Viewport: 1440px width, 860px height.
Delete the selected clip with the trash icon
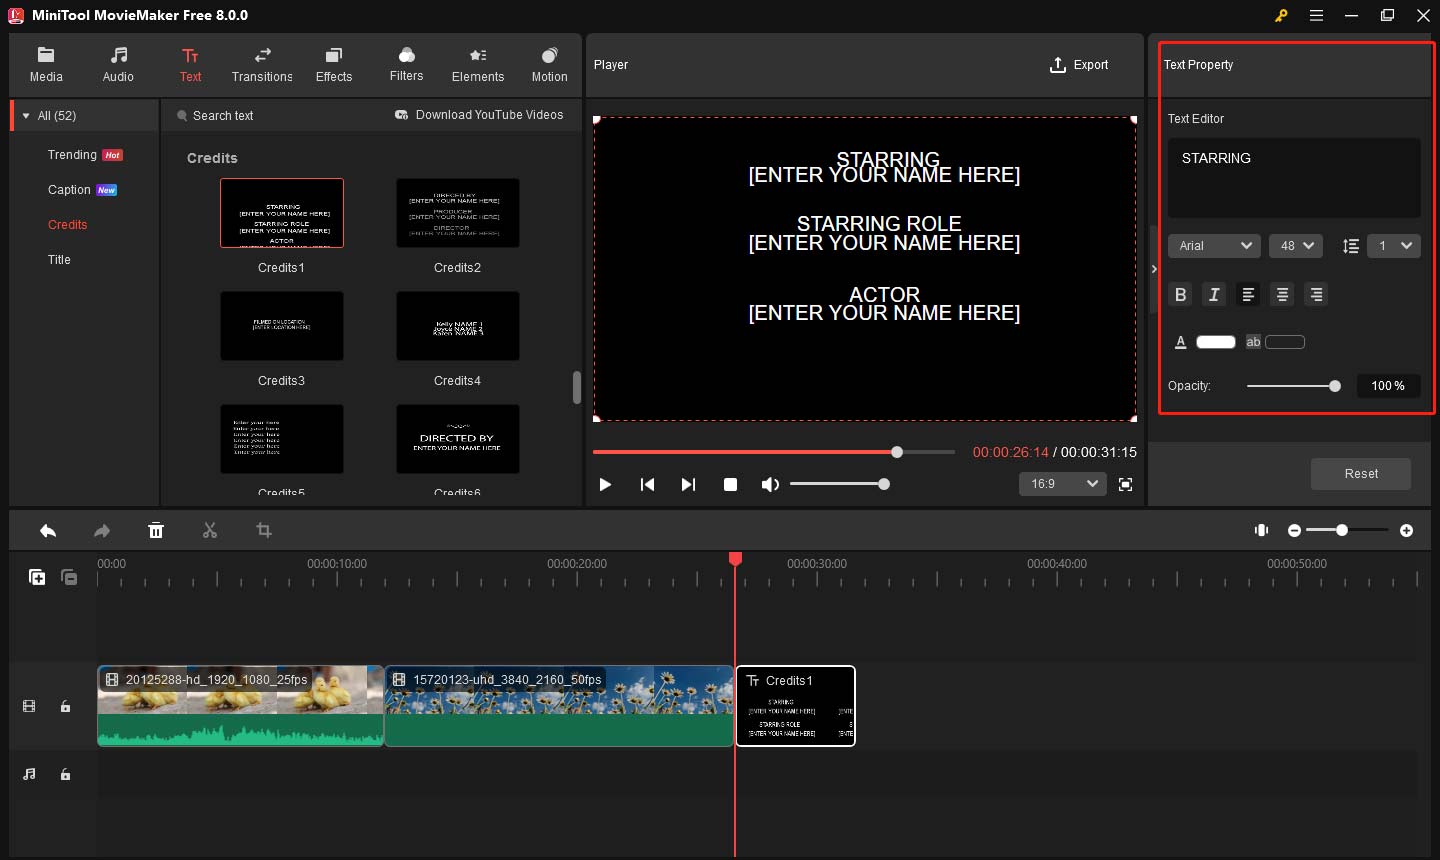[156, 531]
